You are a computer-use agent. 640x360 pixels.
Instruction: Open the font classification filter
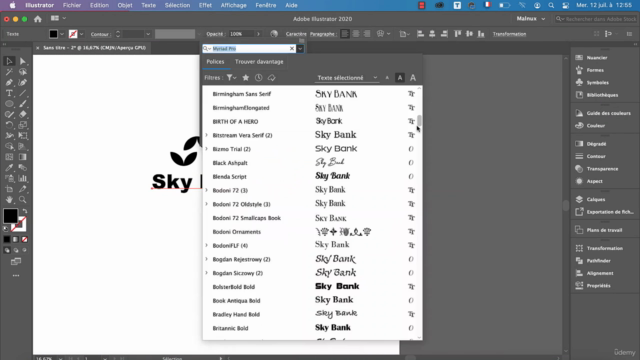pos(231,78)
